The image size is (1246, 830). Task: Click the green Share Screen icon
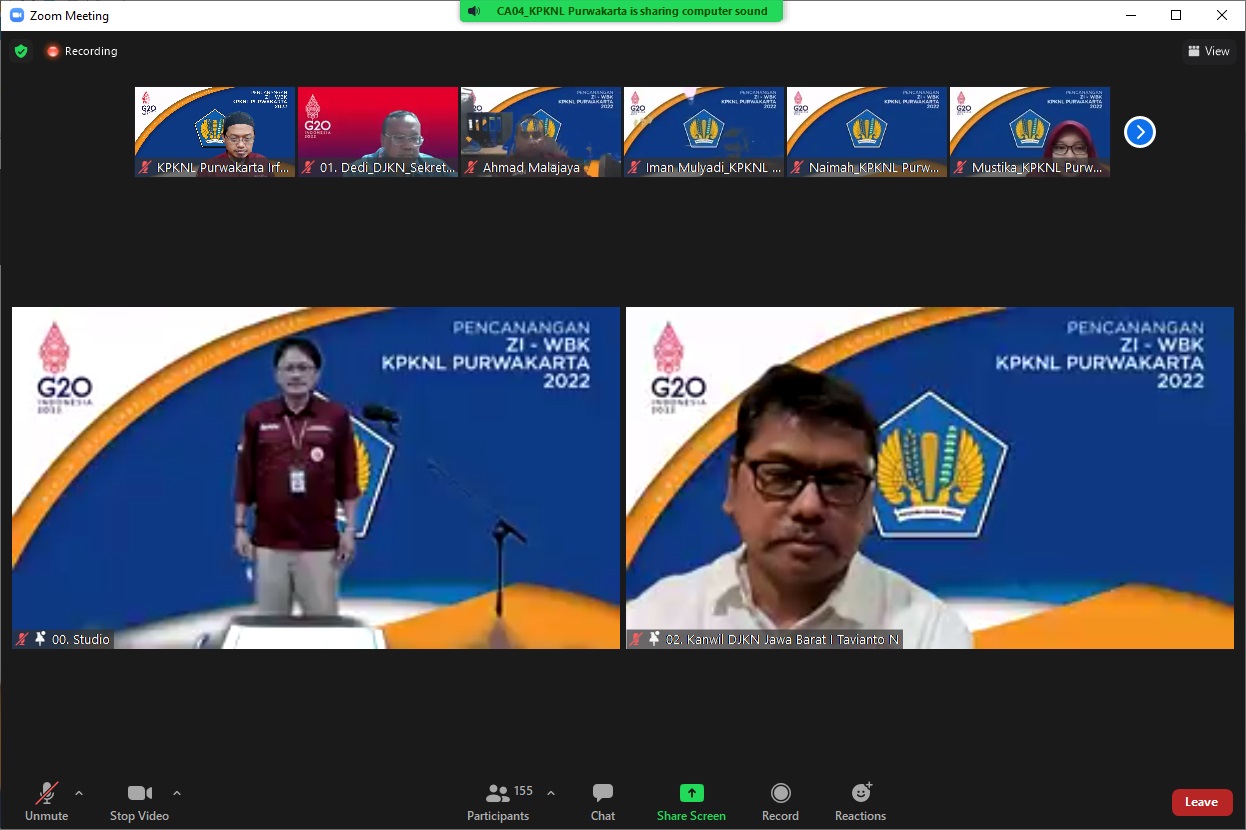(x=691, y=793)
